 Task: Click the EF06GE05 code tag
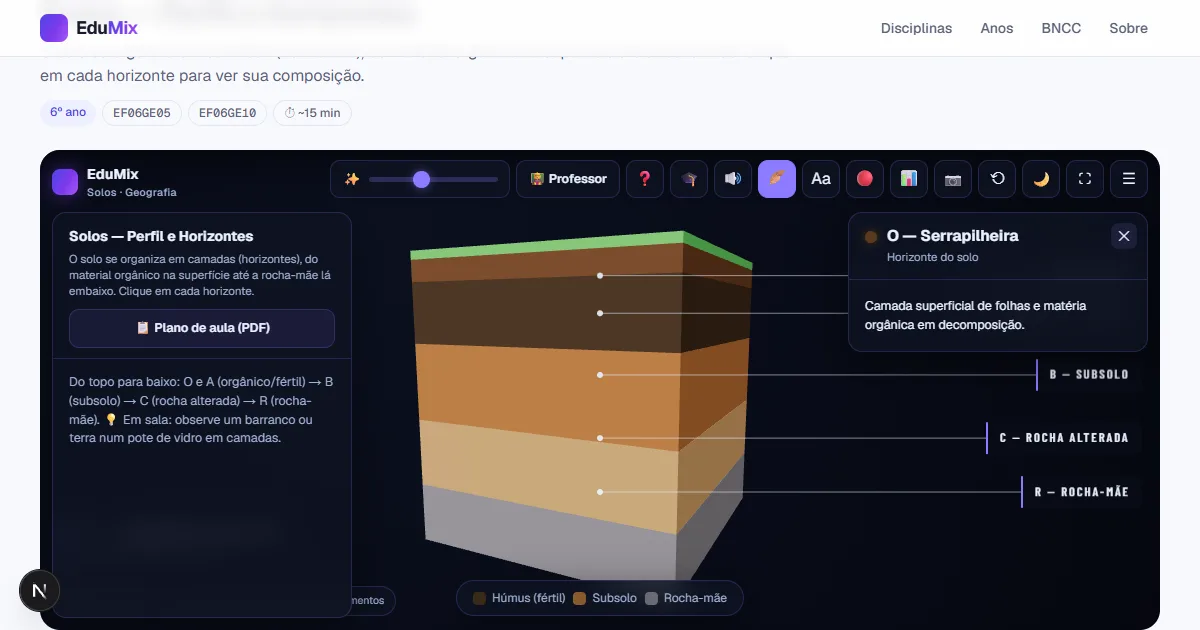[x=142, y=113]
